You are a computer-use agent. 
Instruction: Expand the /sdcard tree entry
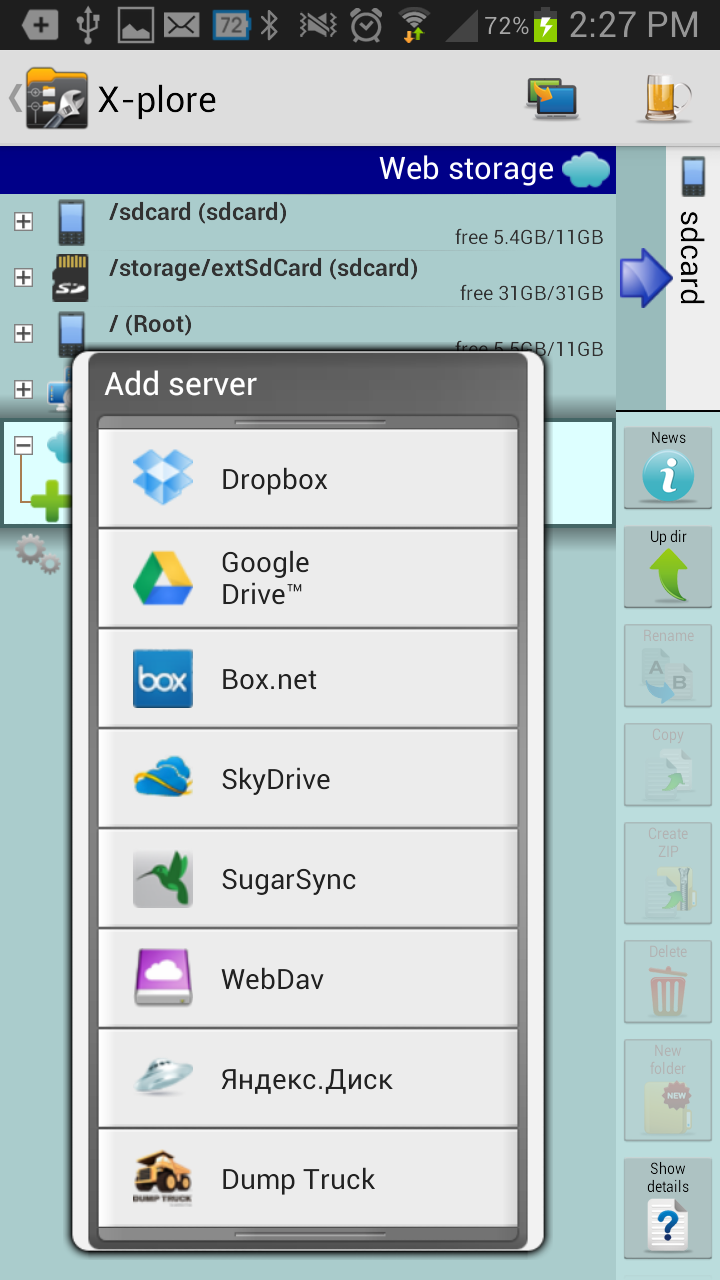(x=23, y=222)
